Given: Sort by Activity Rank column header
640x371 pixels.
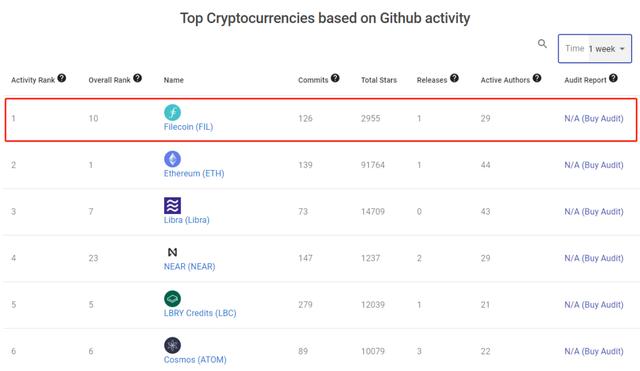Looking at the screenshot, I should coord(33,80).
